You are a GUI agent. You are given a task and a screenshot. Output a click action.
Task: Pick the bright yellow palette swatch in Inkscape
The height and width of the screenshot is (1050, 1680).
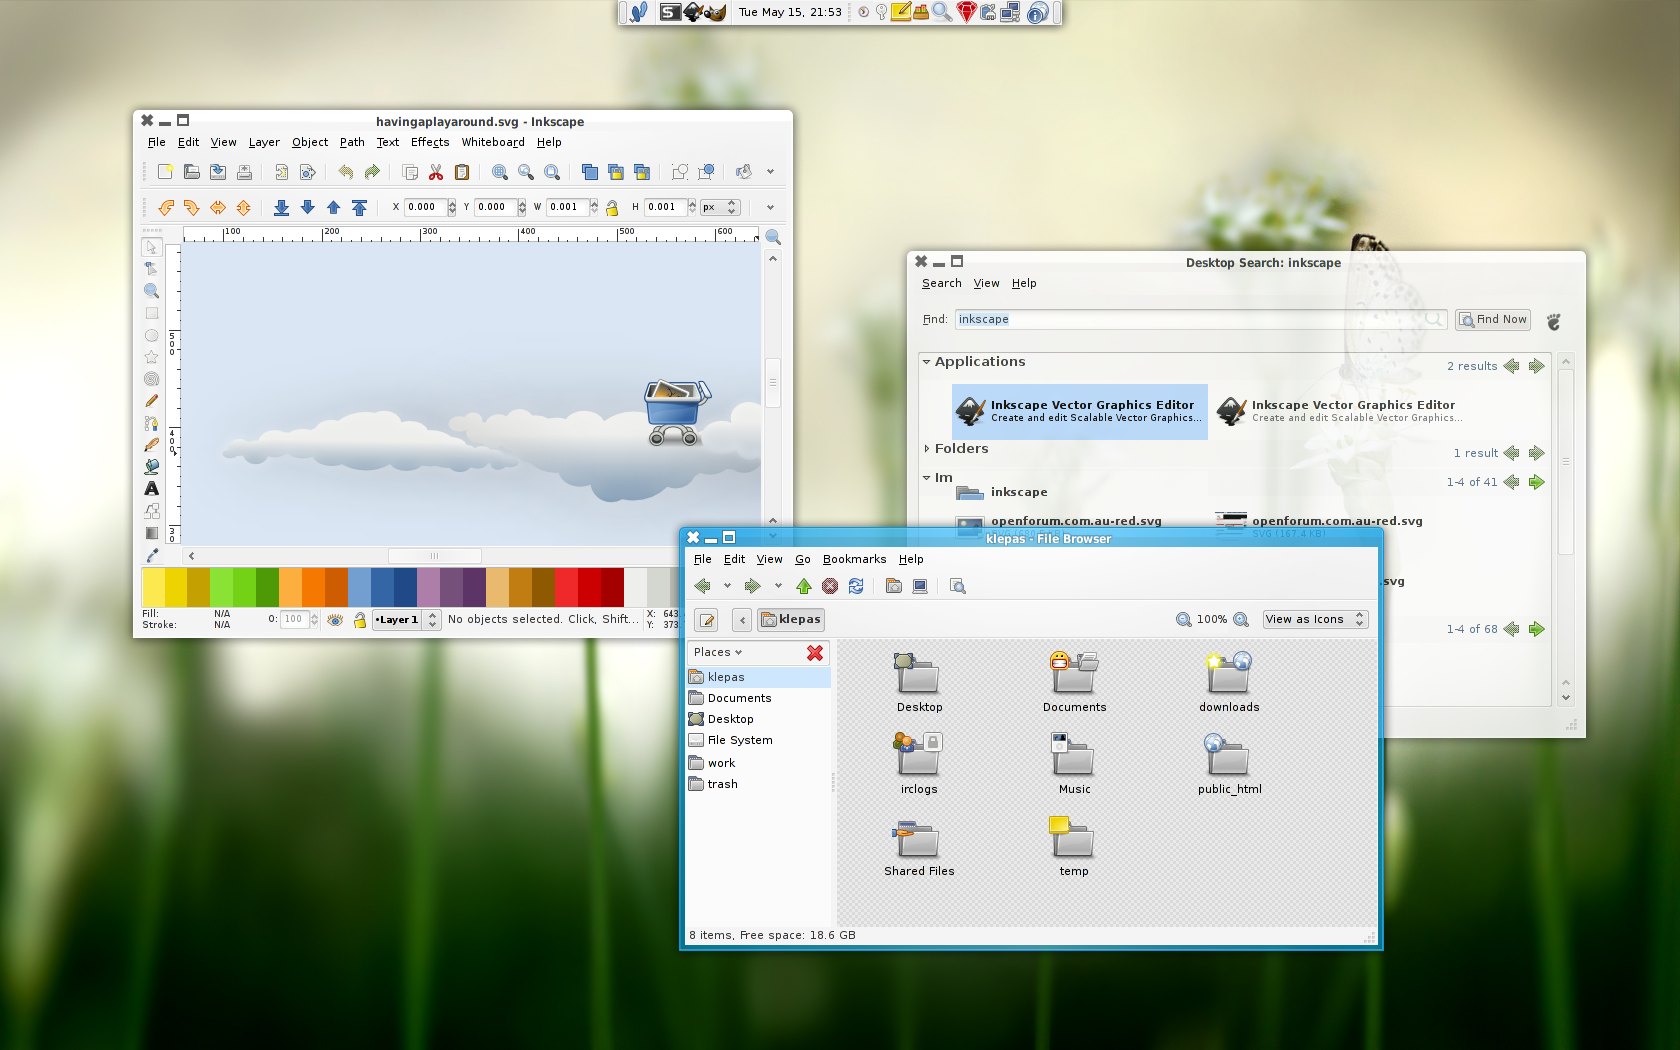(x=176, y=587)
